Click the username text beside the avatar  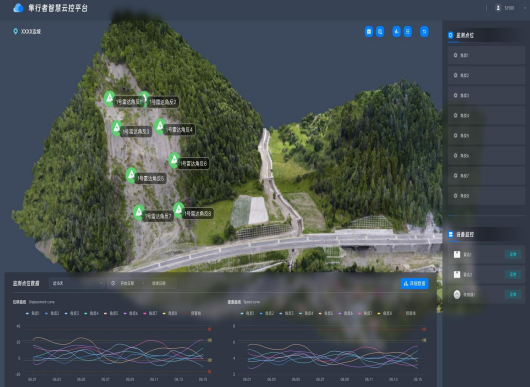click(509, 8)
